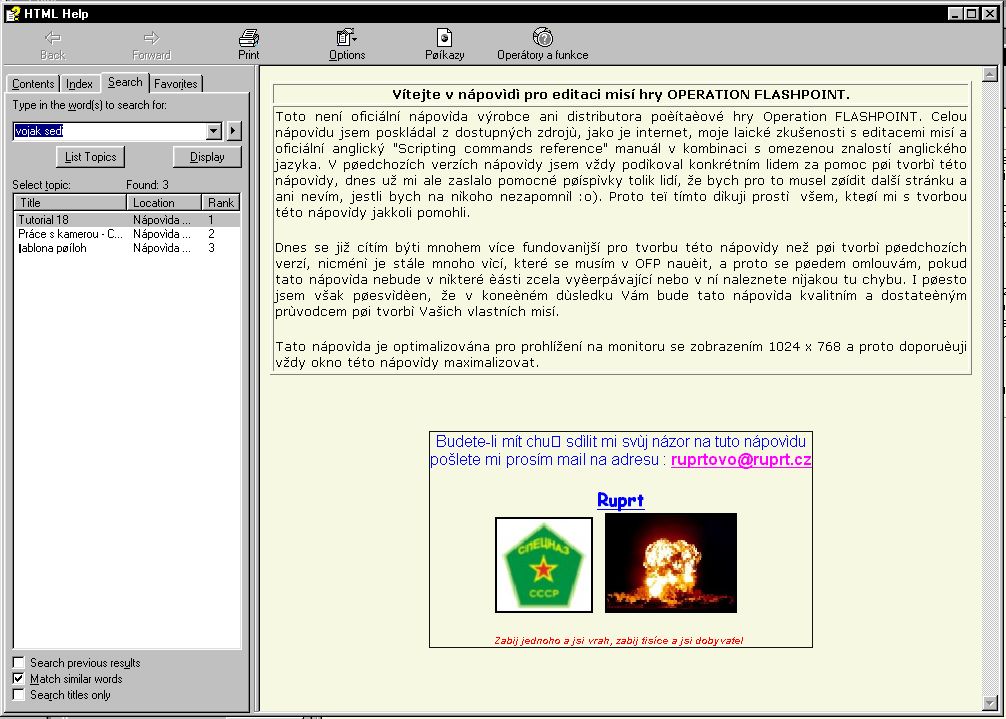The image size is (1006, 719).
Task: Click the Ruprt heading link
Action: pyautogui.click(x=620, y=500)
